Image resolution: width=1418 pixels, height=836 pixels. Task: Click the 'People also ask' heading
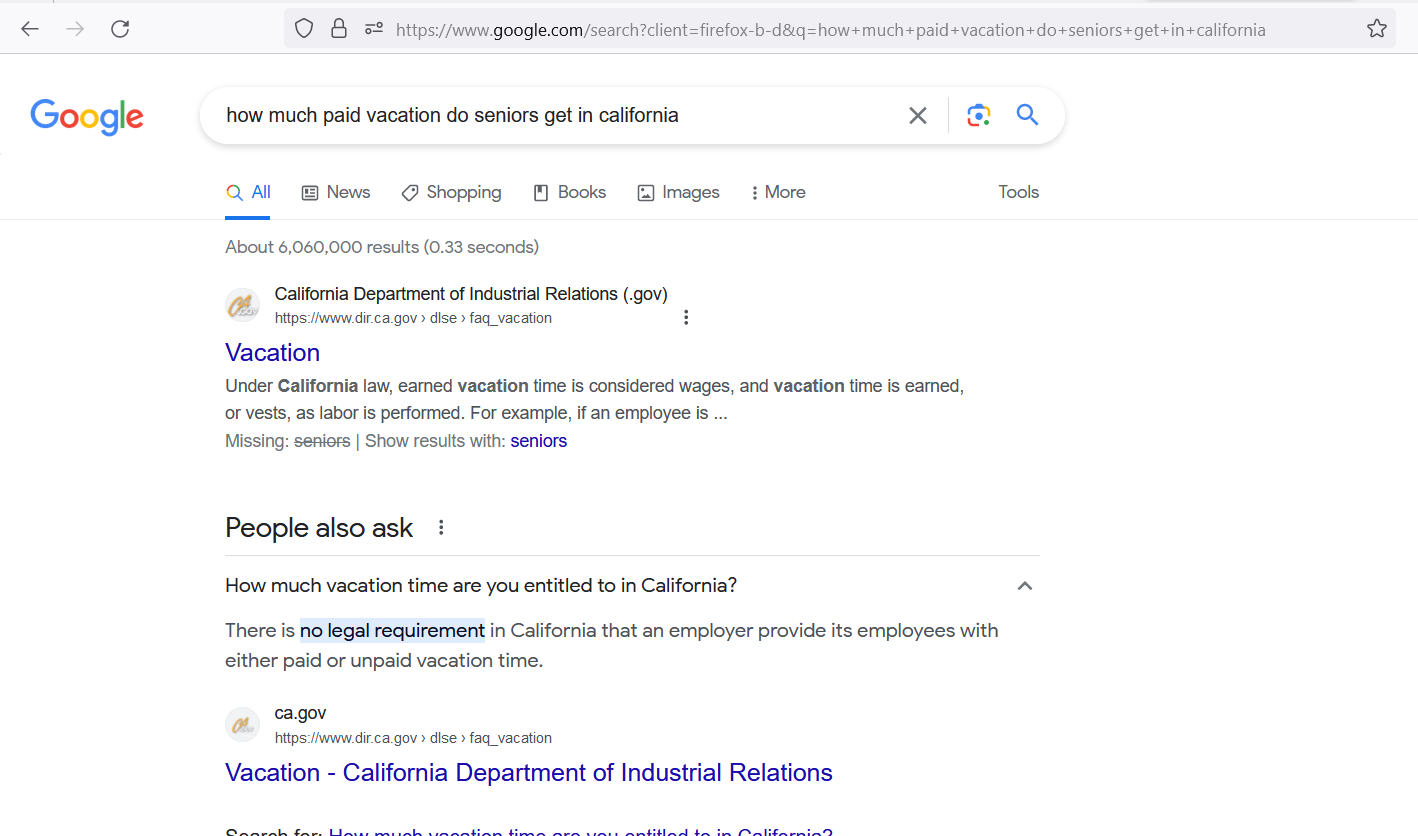tap(319, 528)
